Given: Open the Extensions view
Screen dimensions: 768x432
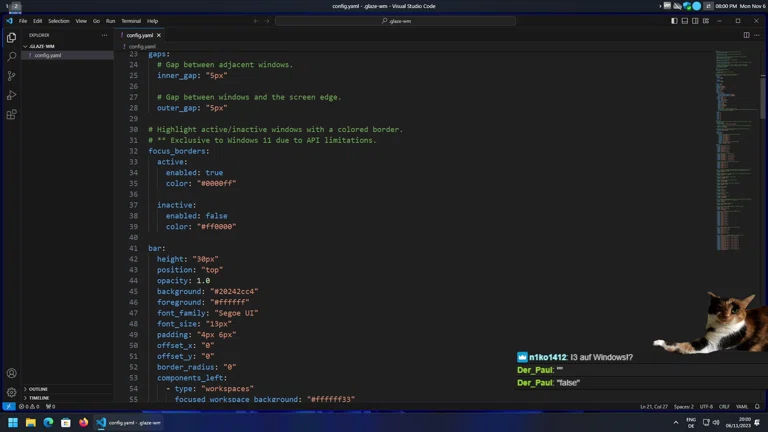Looking at the screenshot, I should tap(12, 115).
